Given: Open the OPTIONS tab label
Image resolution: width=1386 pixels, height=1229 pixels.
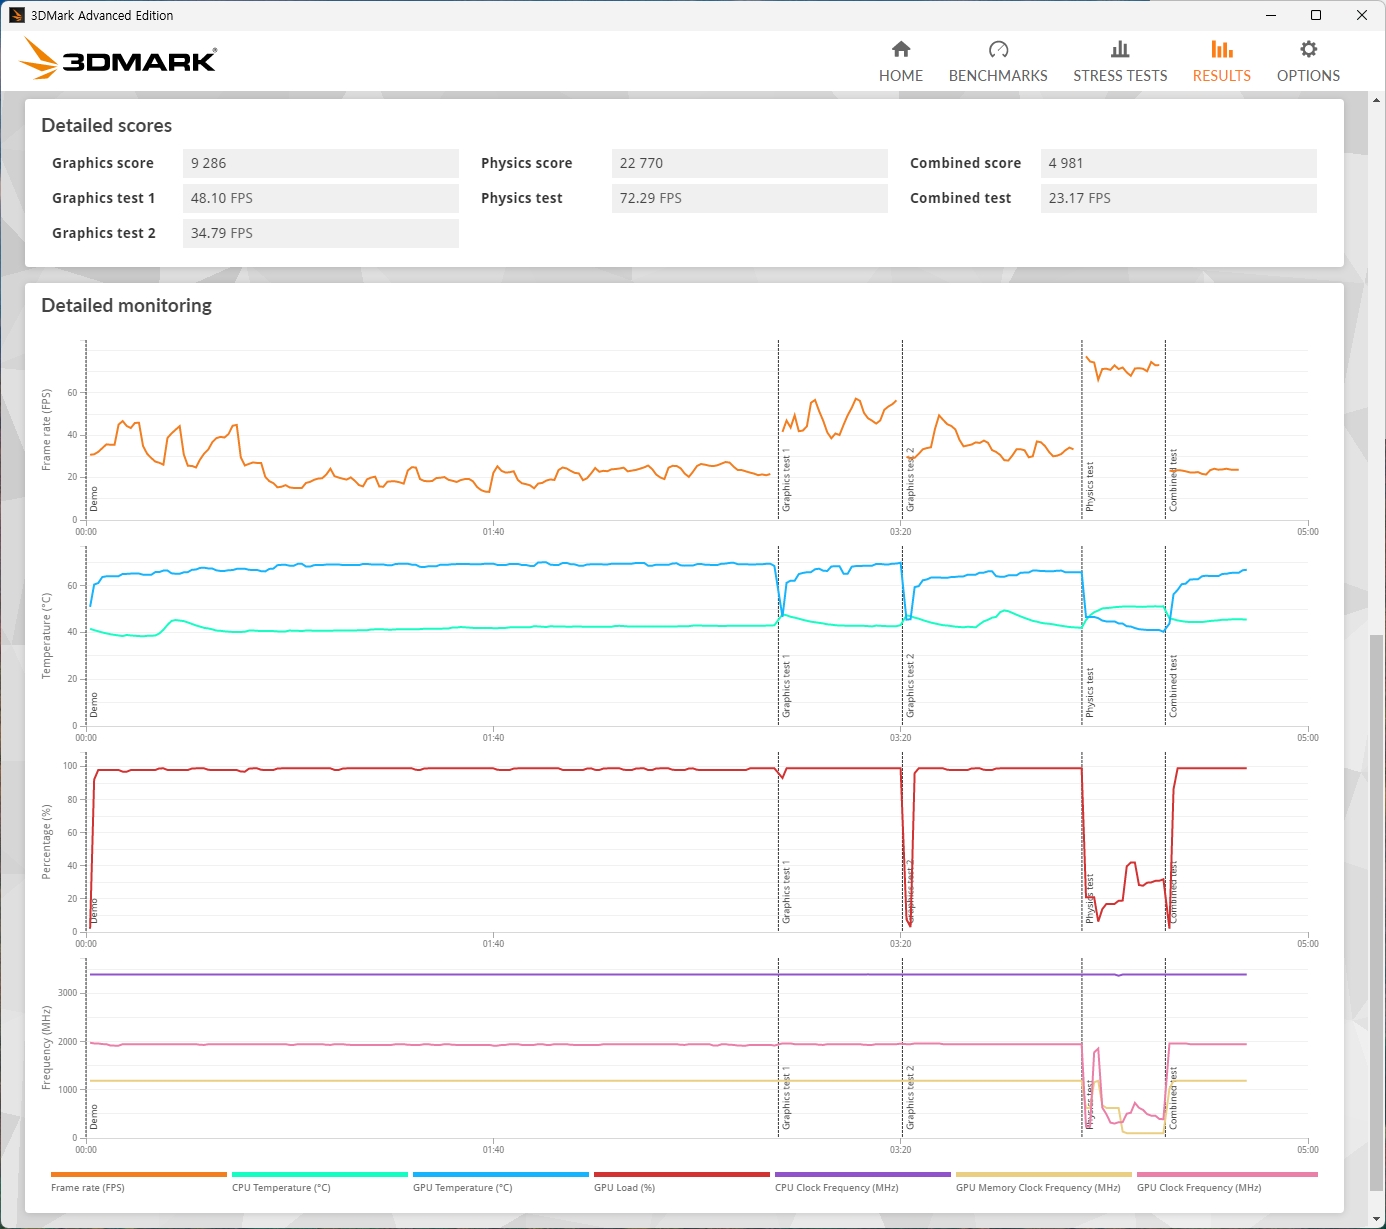Looking at the screenshot, I should [x=1308, y=76].
